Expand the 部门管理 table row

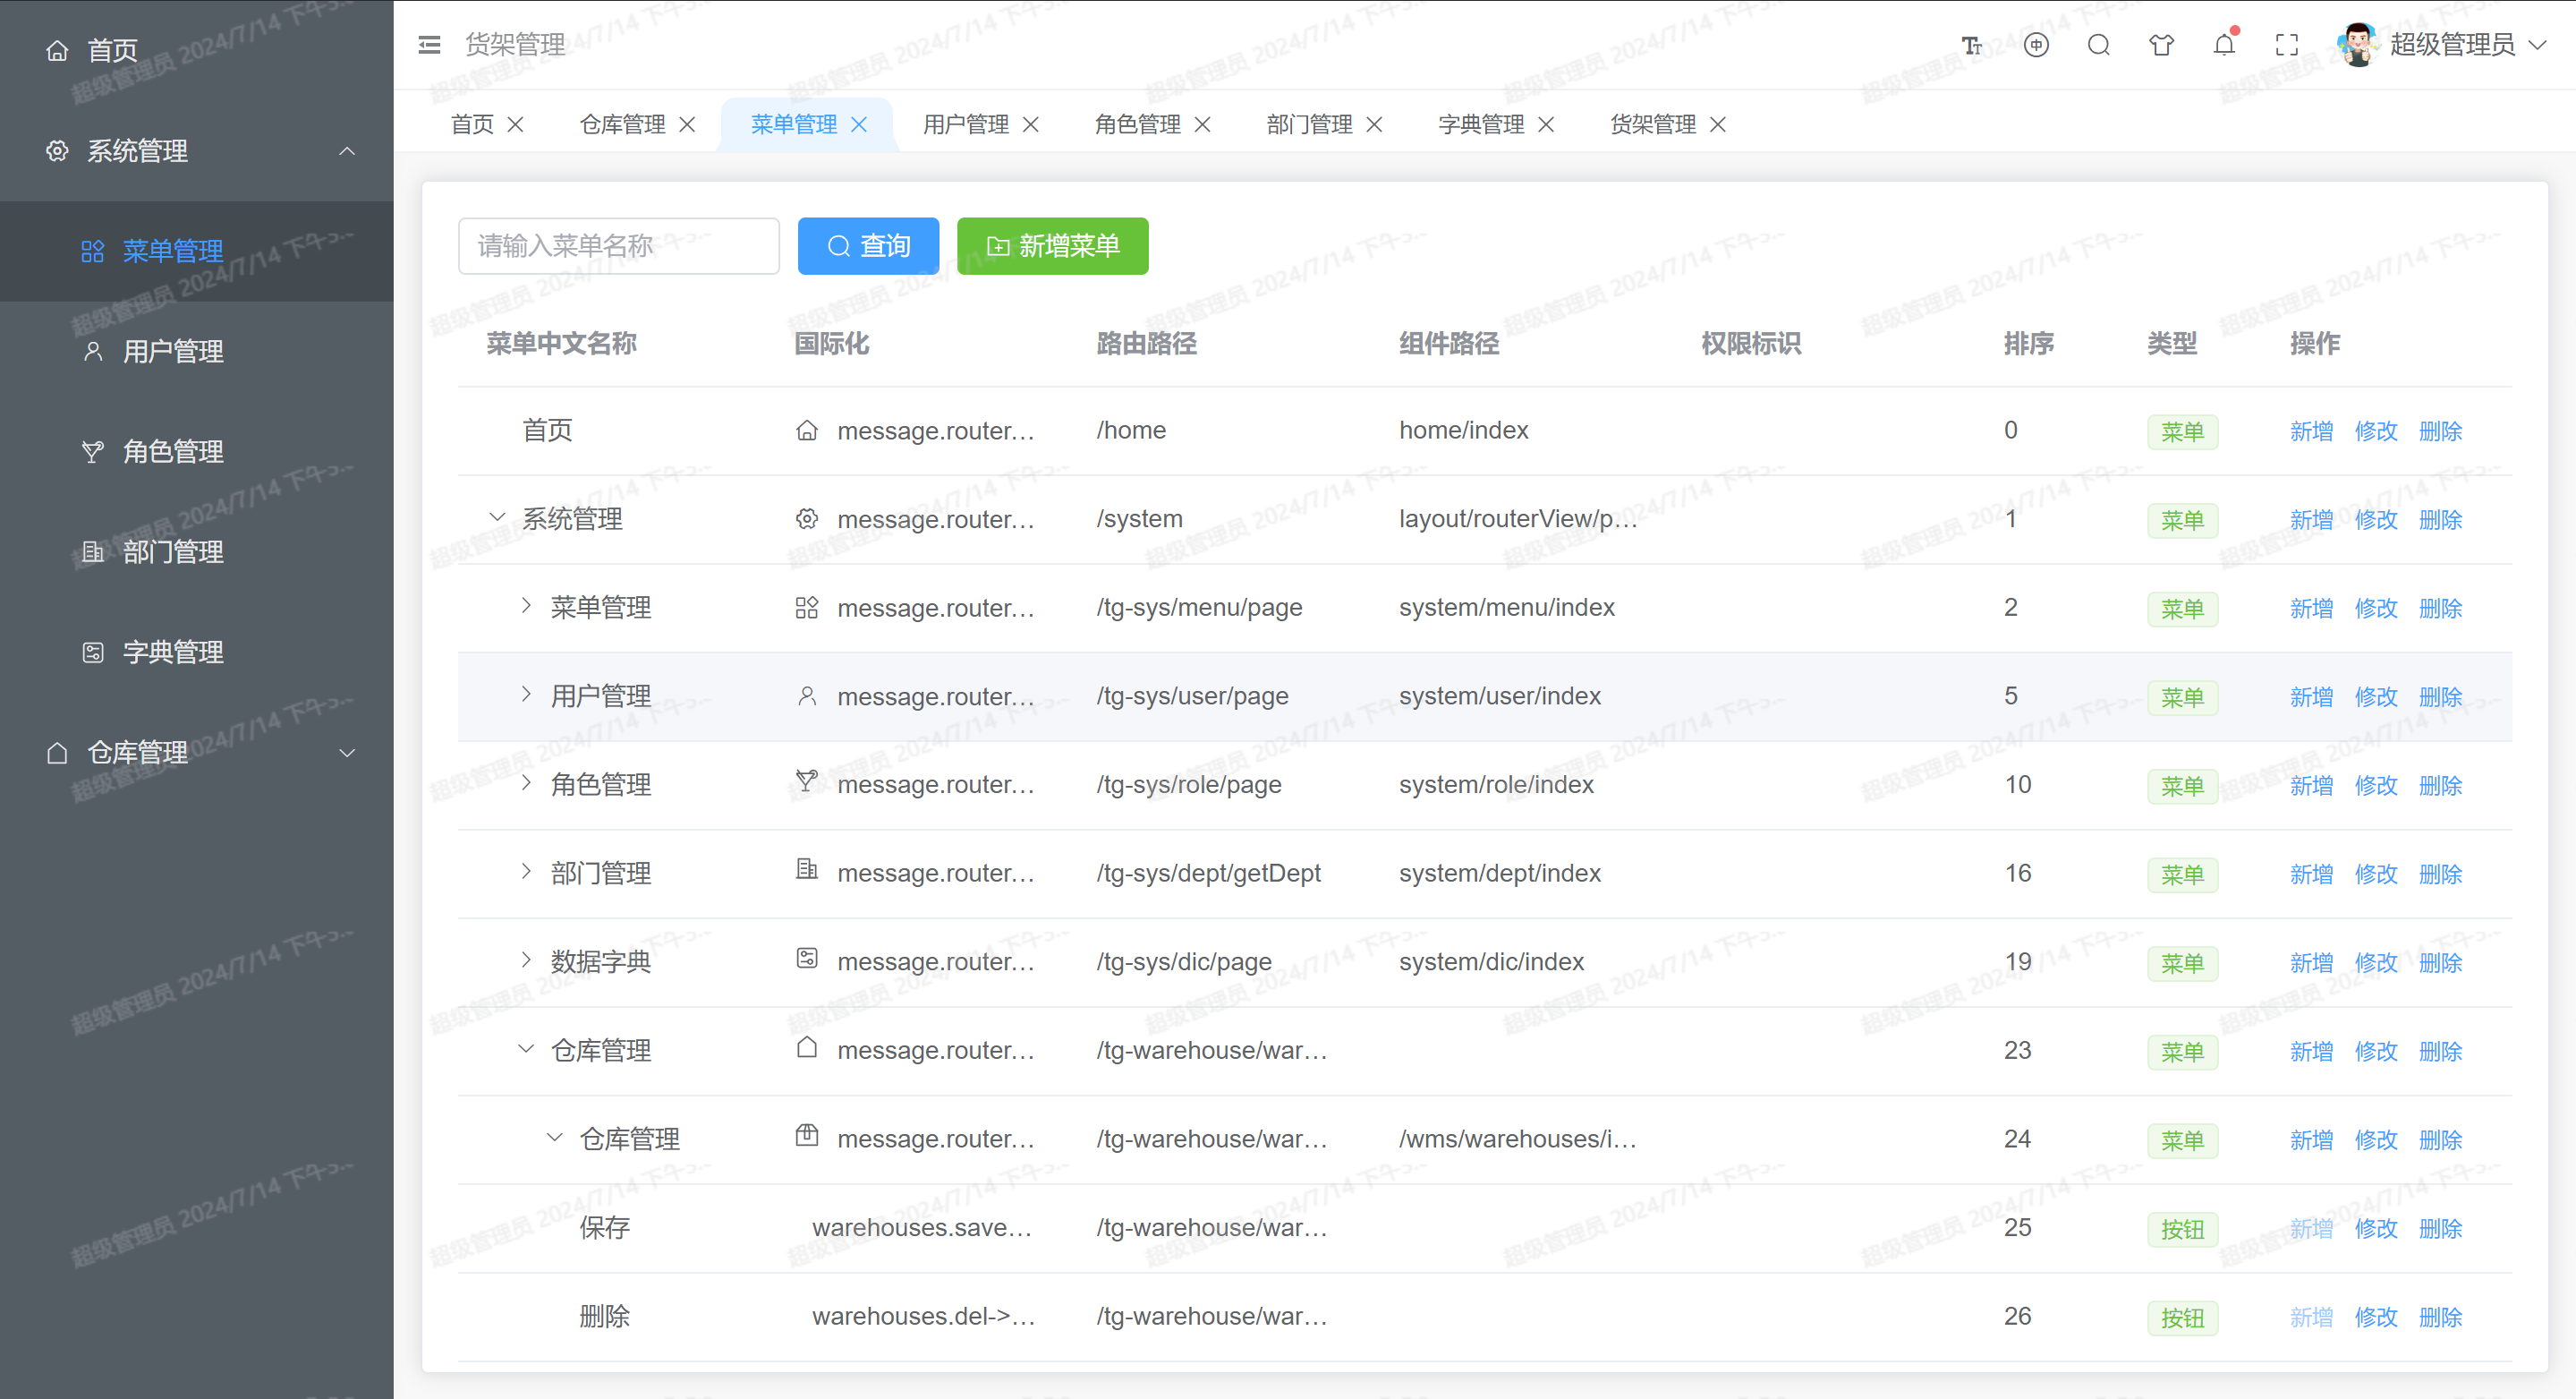[x=526, y=872]
